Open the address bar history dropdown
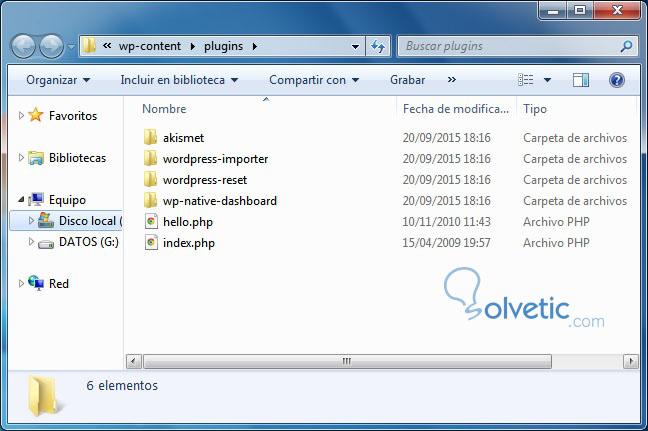Screen dimensions: 648x431 [355, 46]
